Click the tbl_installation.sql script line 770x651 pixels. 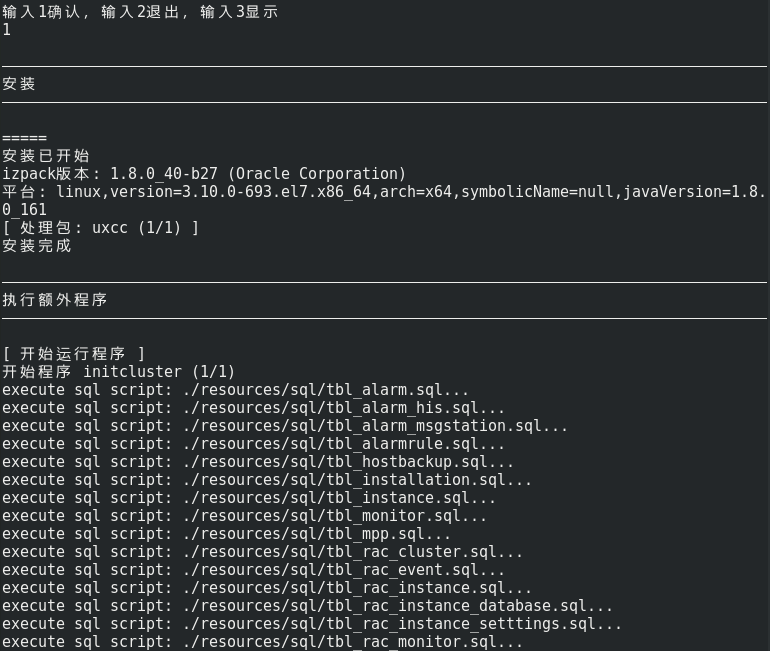tap(267, 480)
